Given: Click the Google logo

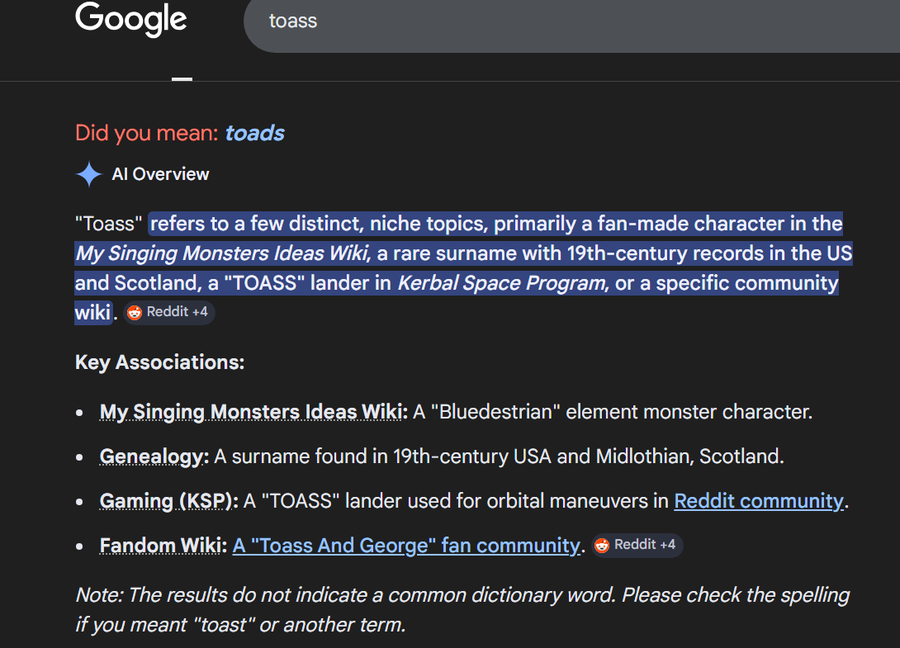Looking at the screenshot, I should [131, 19].
